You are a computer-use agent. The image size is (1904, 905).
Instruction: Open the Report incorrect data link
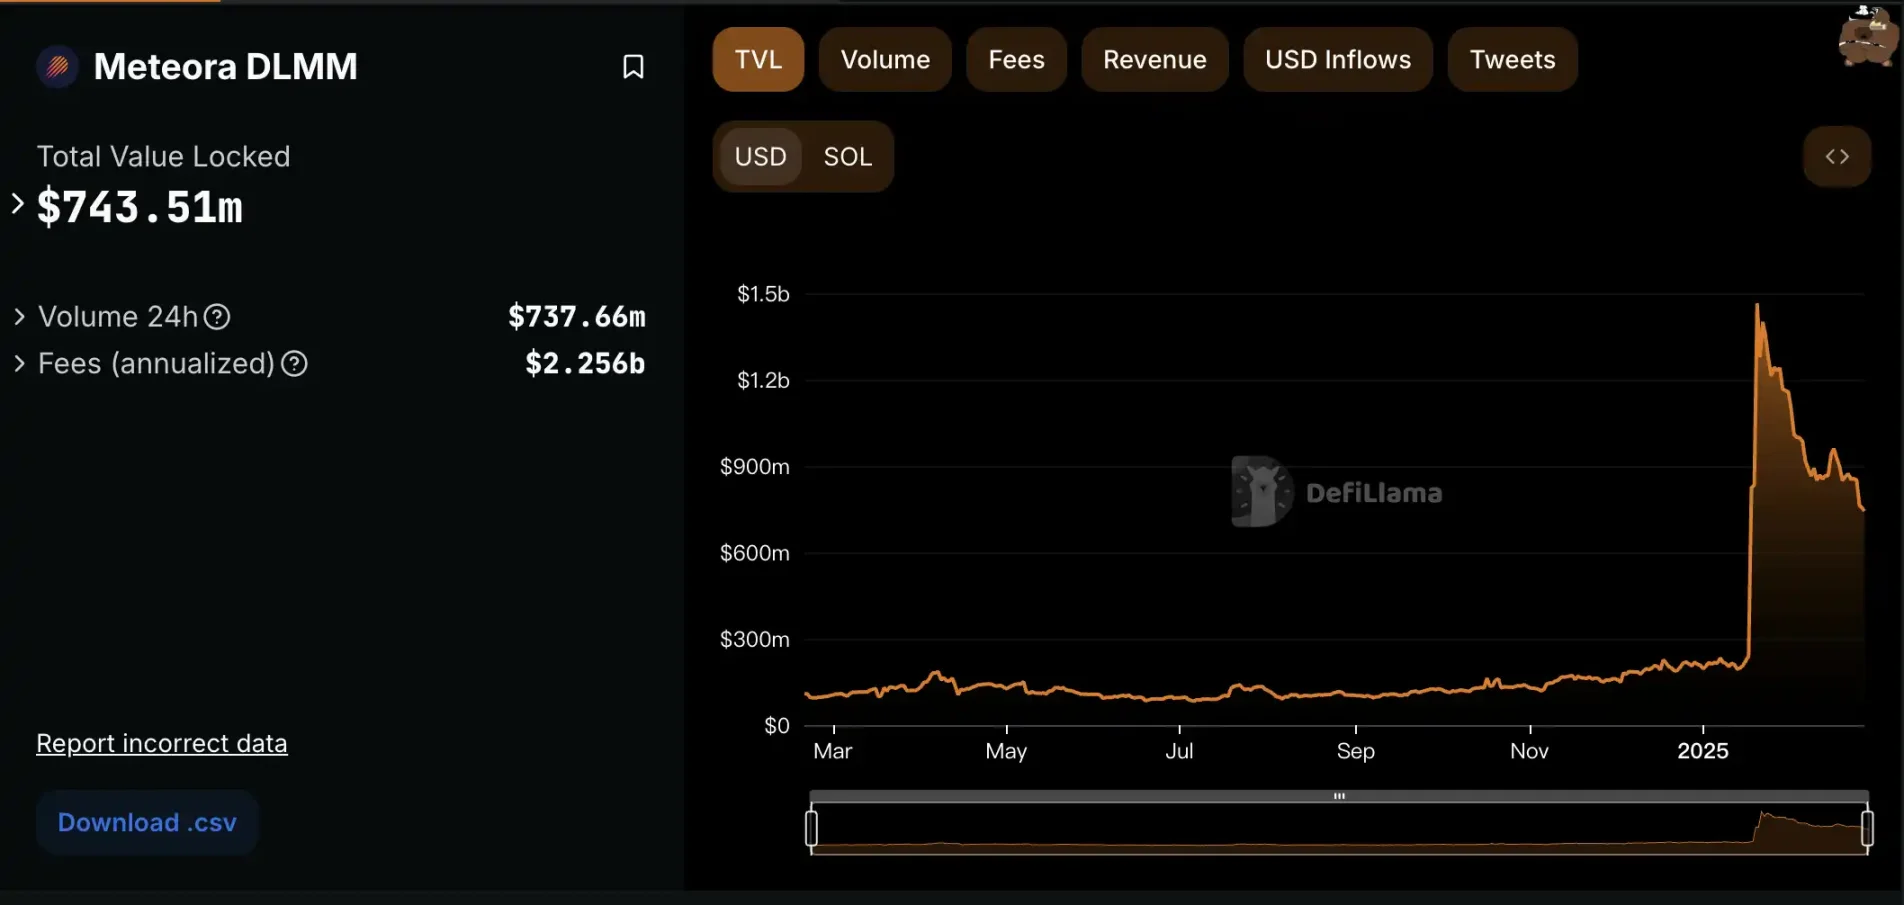[161, 743]
